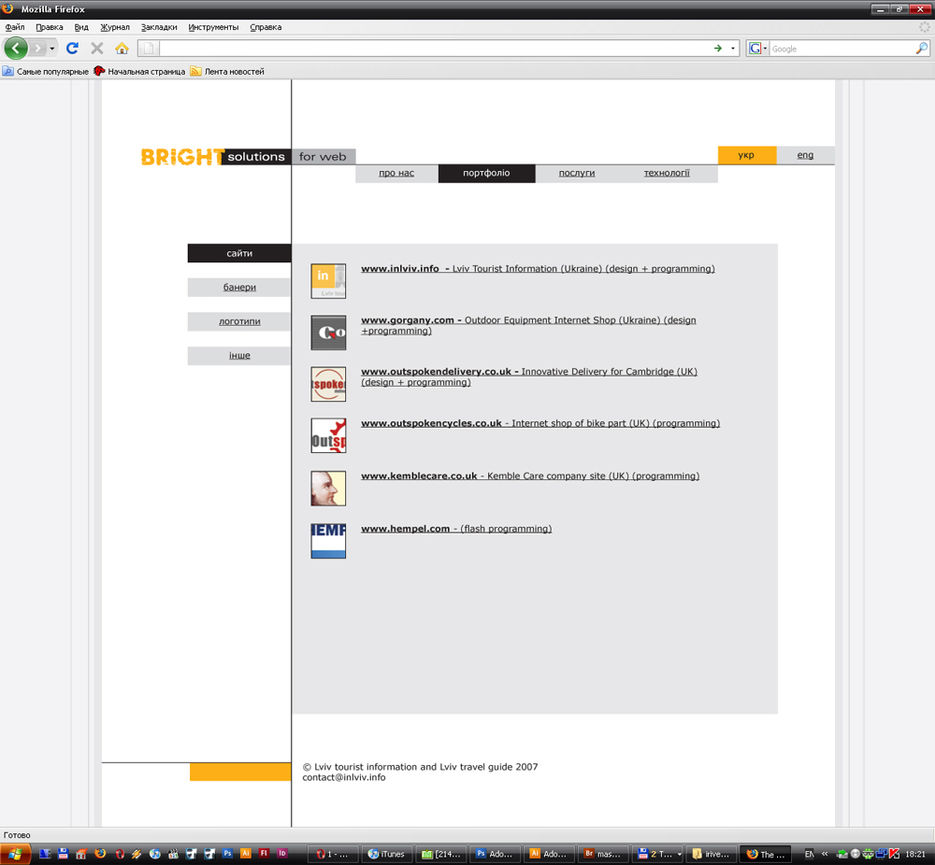Go to the home page via house icon

click(122, 48)
